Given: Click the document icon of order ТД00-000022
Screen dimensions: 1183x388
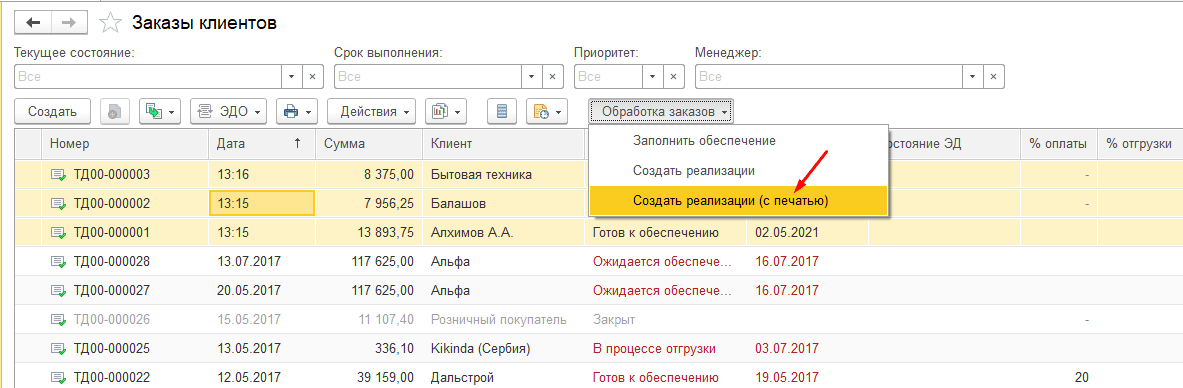Looking at the screenshot, I should (x=58, y=377).
